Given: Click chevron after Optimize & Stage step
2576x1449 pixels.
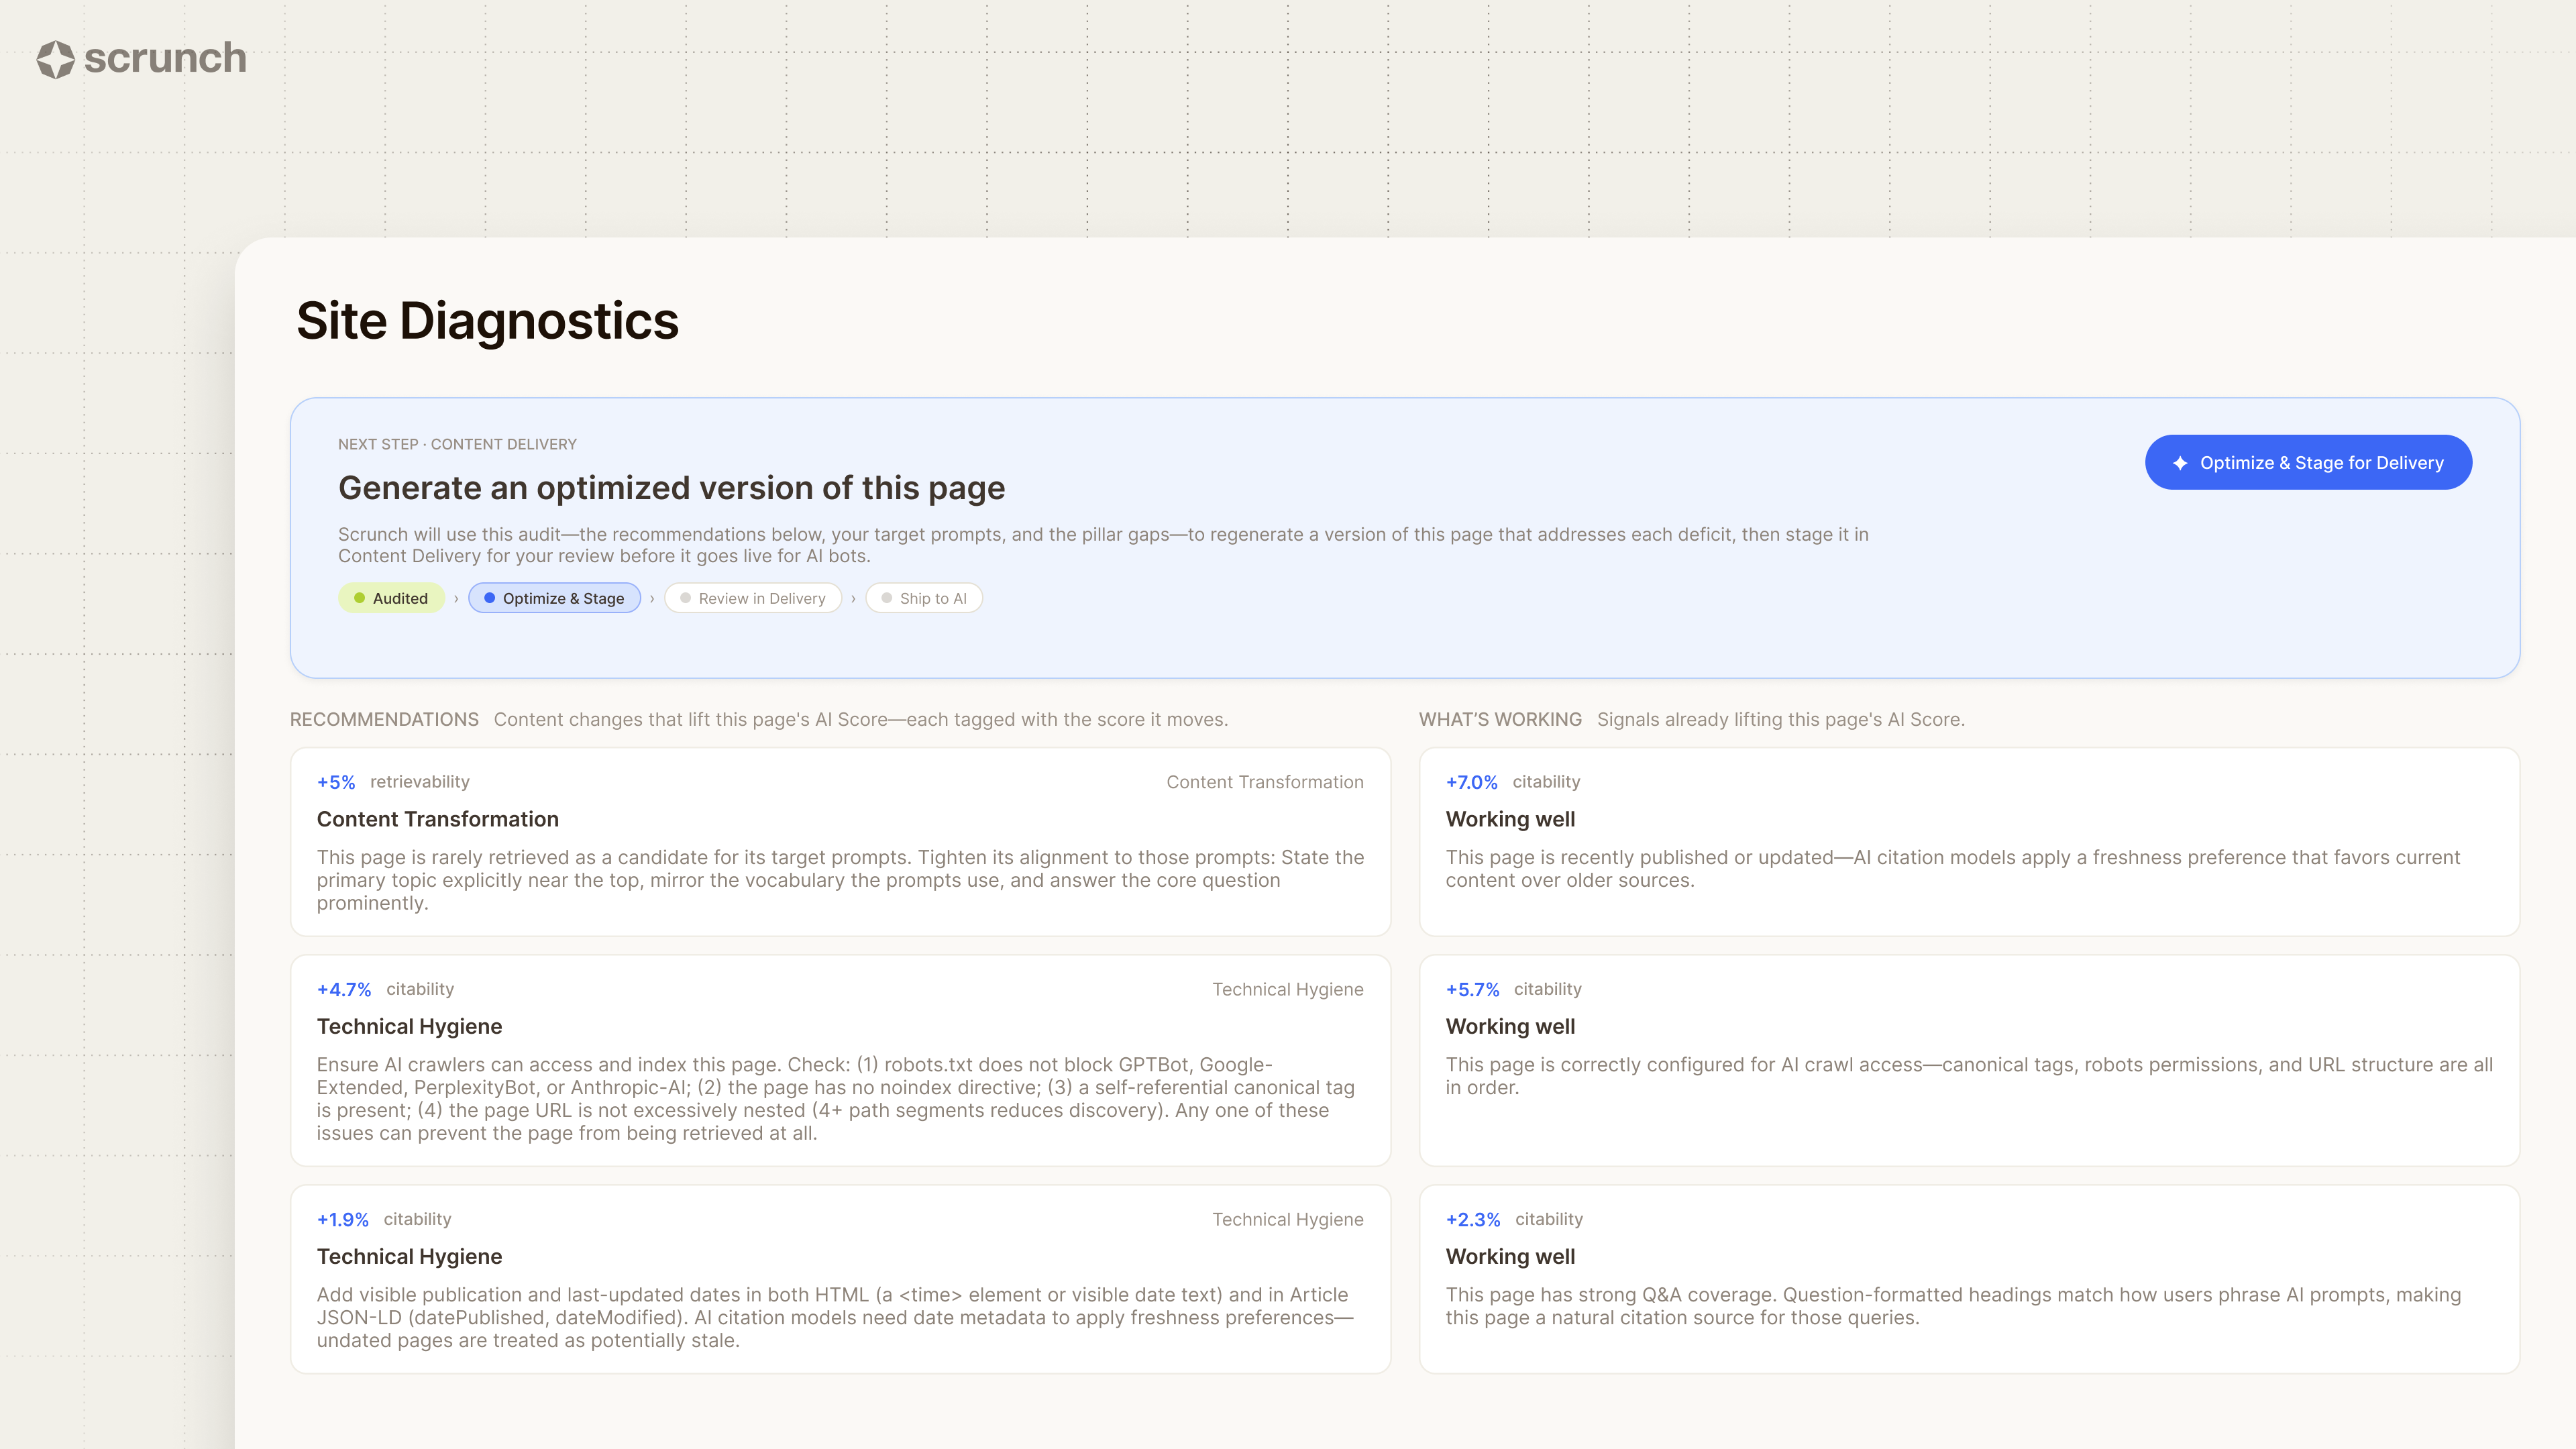Looking at the screenshot, I should (652, 599).
